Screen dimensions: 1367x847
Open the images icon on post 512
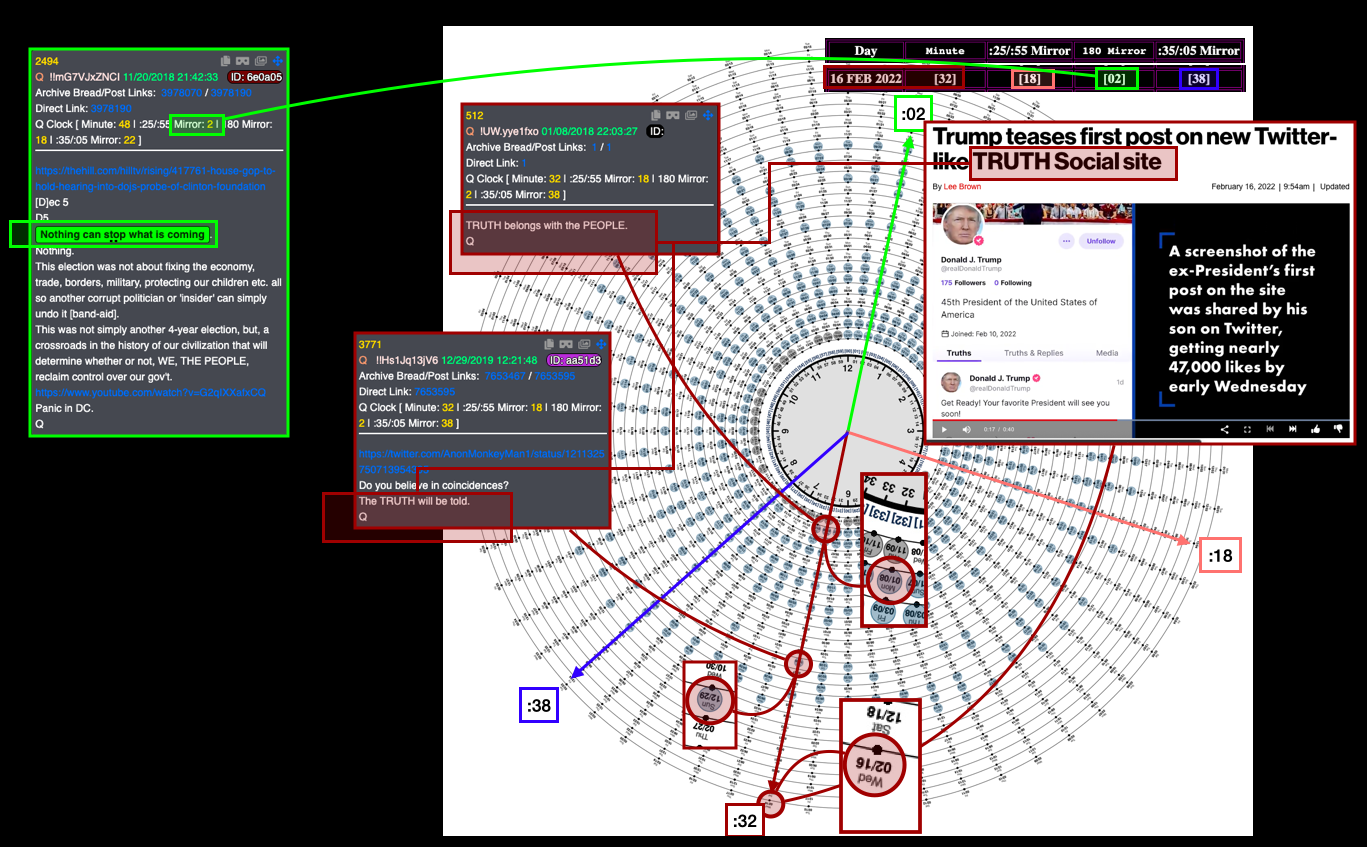coord(691,116)
